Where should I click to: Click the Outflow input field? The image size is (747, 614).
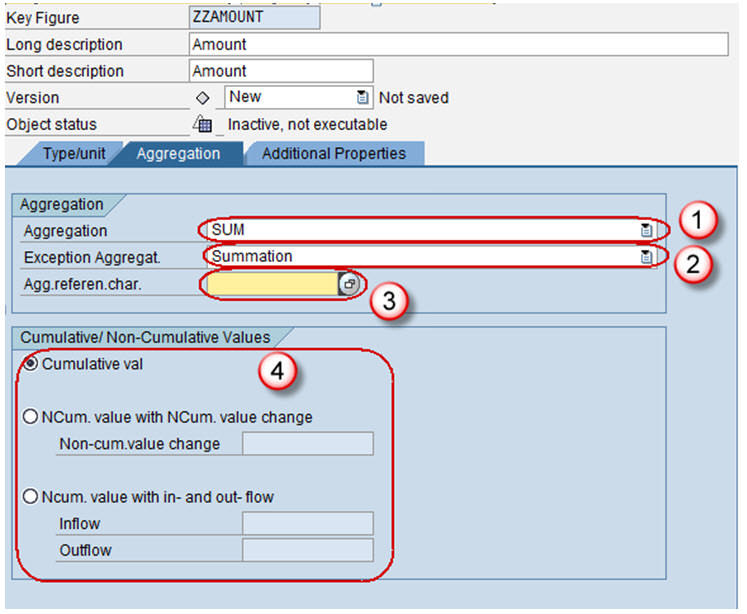click(x=308, y=550)
